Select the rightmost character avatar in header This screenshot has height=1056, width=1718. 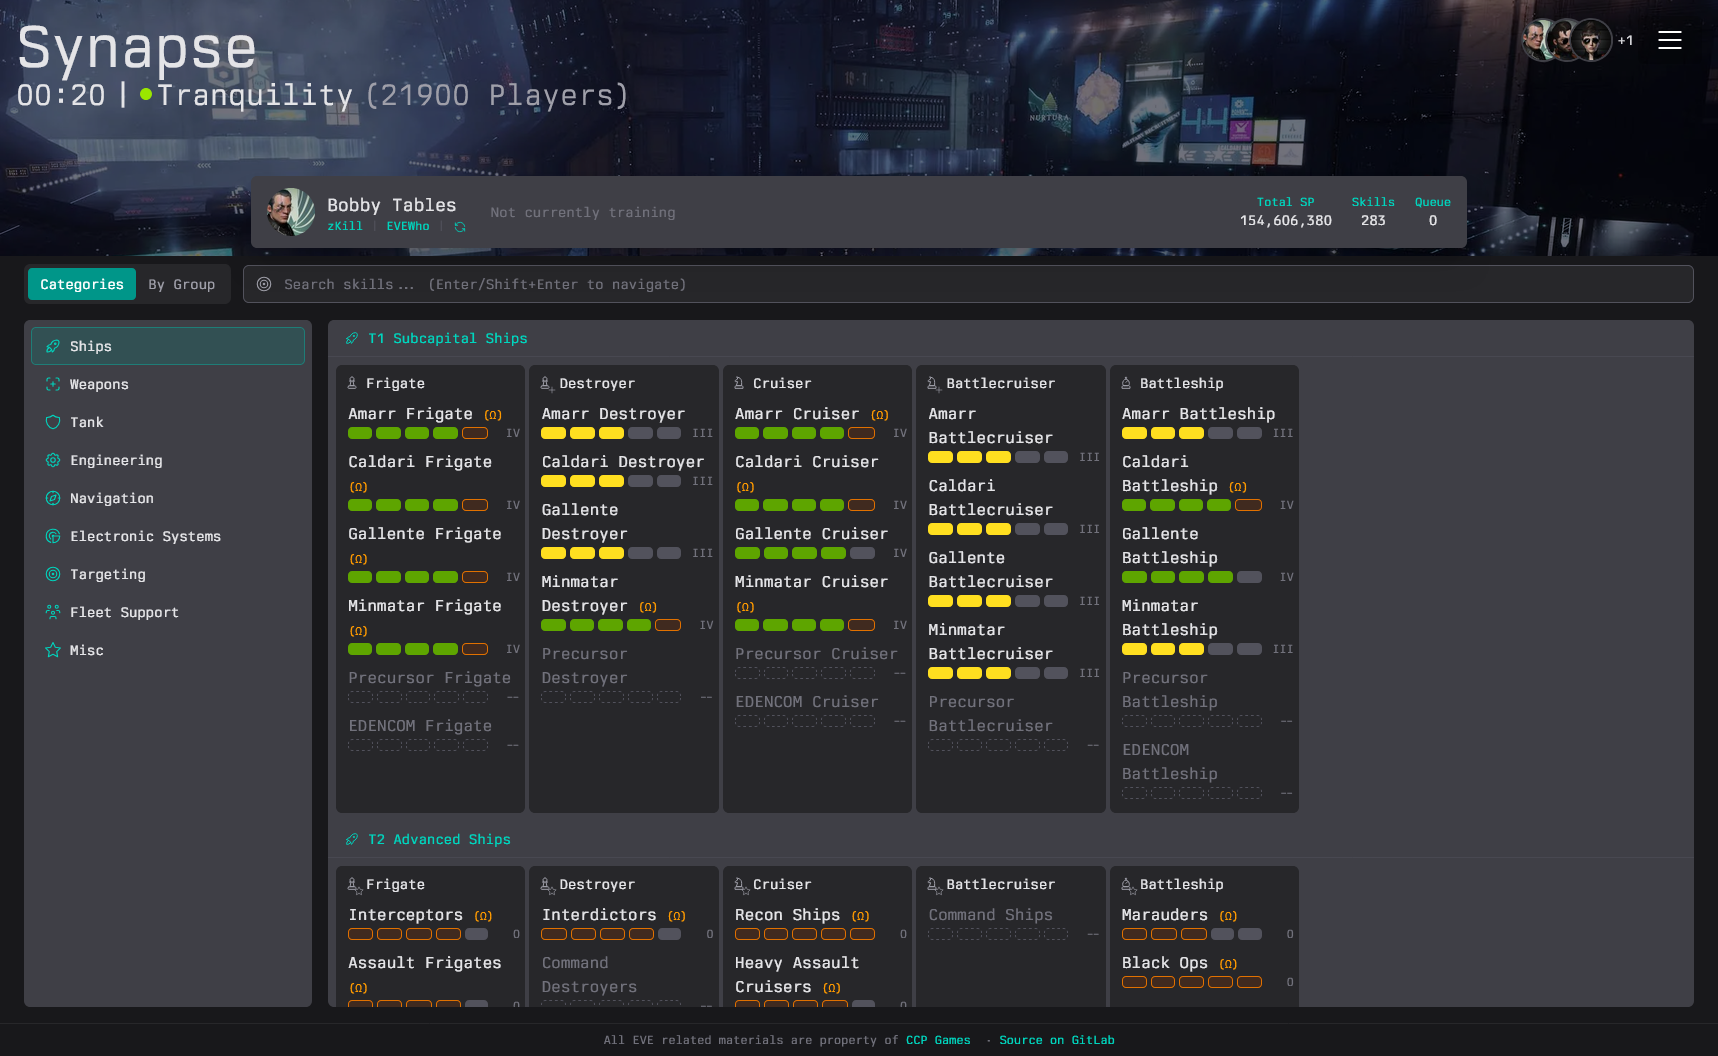pyautogui.click(x=1590, y=40)
